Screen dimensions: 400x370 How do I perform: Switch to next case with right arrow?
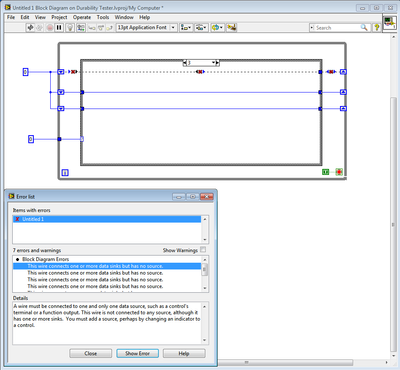(218, 63)
